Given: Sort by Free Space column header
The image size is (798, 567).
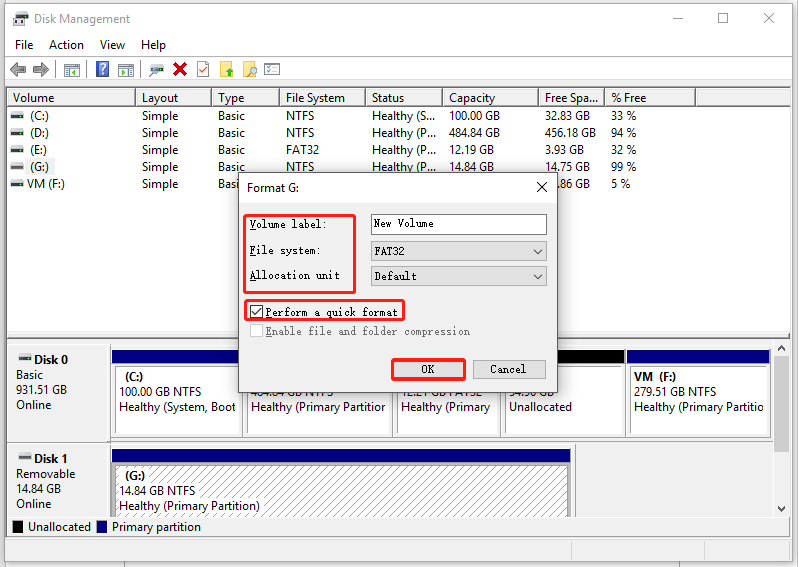Looking at the screenshot, I should click(x=572, y=98).
